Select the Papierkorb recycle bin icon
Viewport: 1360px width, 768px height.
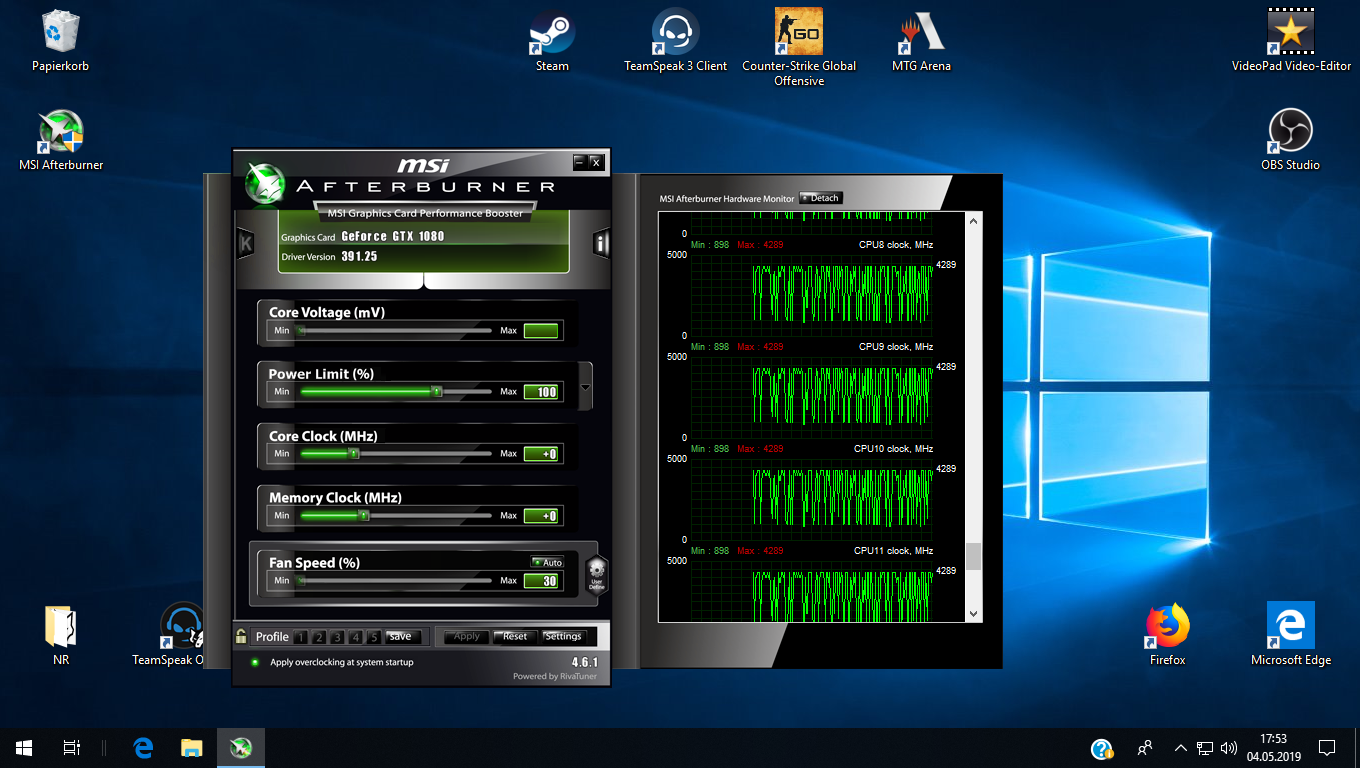[61, 42]
